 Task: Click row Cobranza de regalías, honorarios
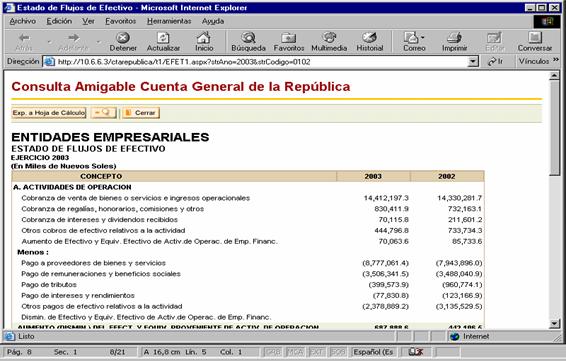tap(248, 209)
